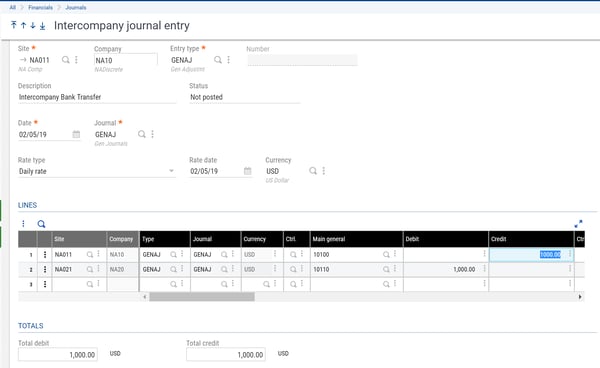Search within the Lines grid
The image size is (600, 368).
(41, 224)
